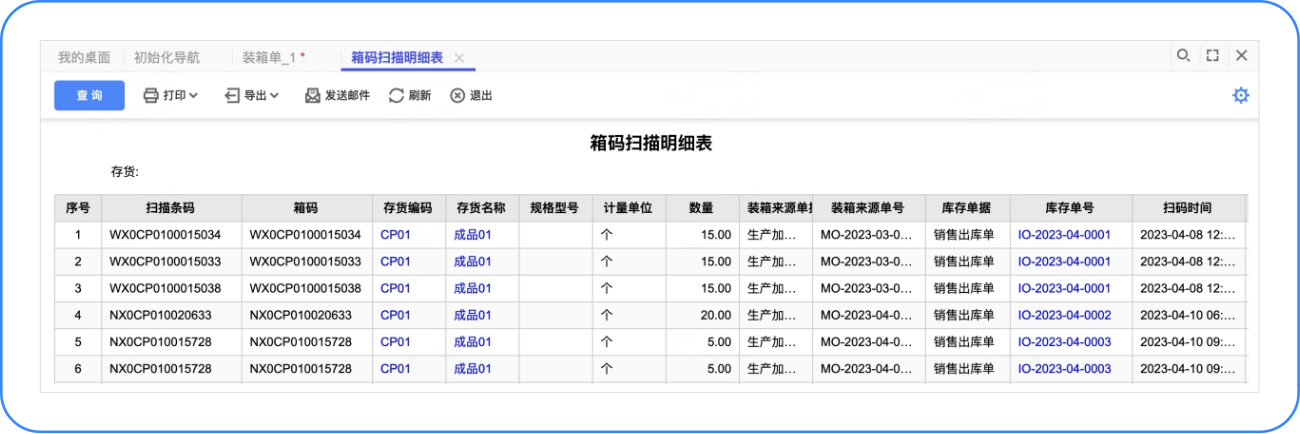Click CP01 link in row 1
Viewport: 1300px width, 434px height.
point(395,235)
